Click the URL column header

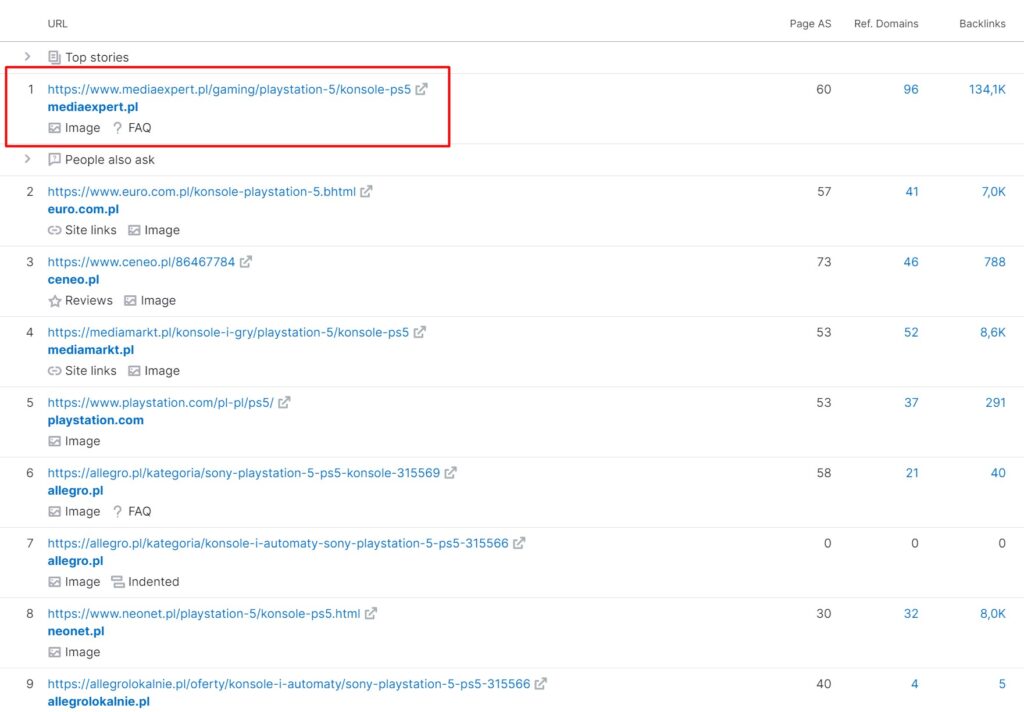(x=57, y=24)
